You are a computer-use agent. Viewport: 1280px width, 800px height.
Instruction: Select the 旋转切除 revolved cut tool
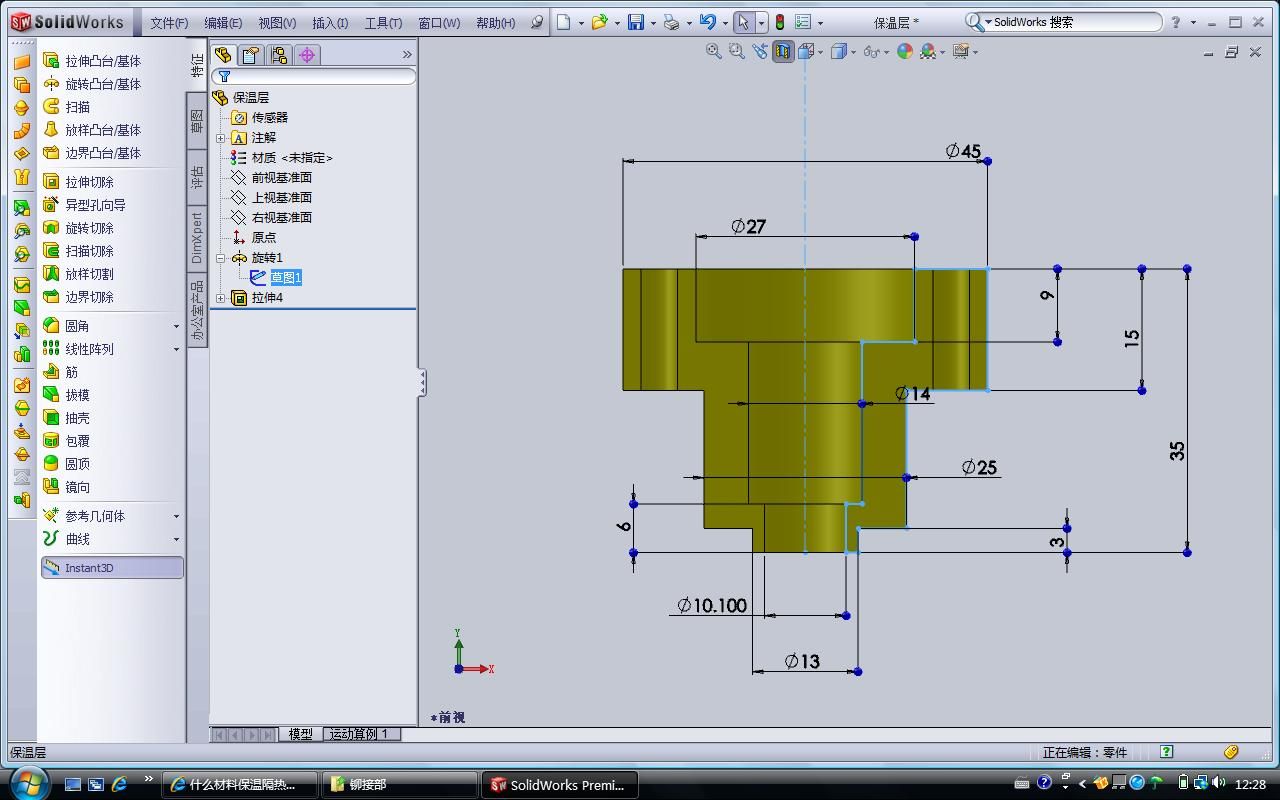pyautogui.click(x=79, y=228)
